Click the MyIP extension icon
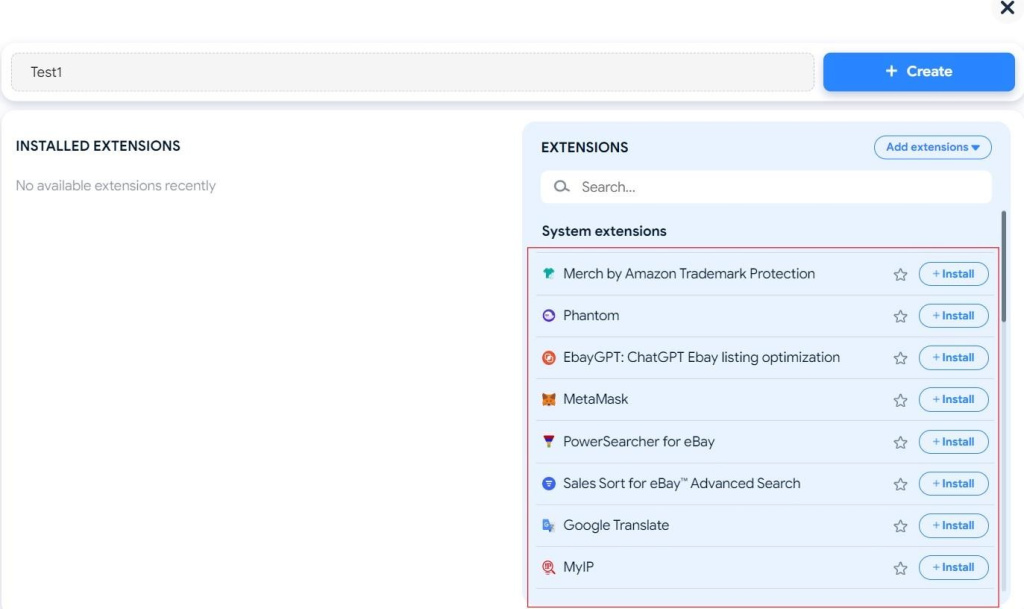This screenshot has height=609, width=1024. coord(548,568)
